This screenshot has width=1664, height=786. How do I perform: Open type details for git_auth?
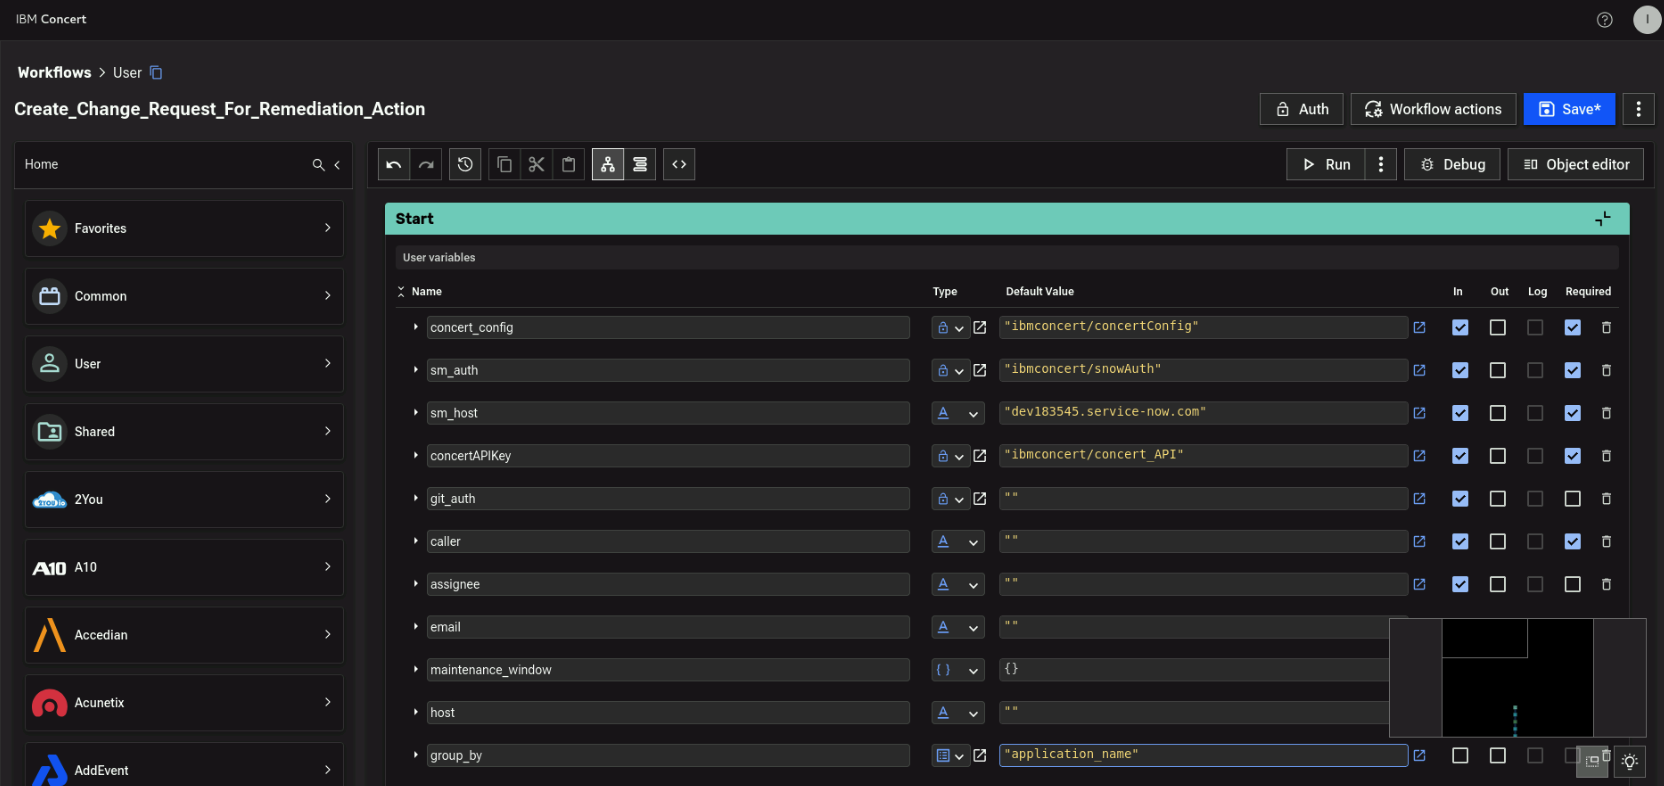[x=980, y=498]
